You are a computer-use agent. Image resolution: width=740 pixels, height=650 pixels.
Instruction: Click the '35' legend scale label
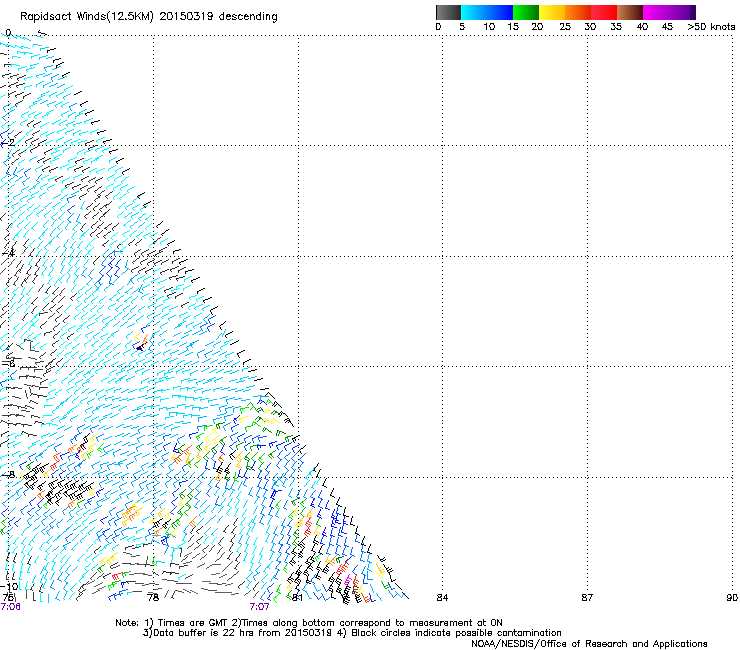click(616, 27)
